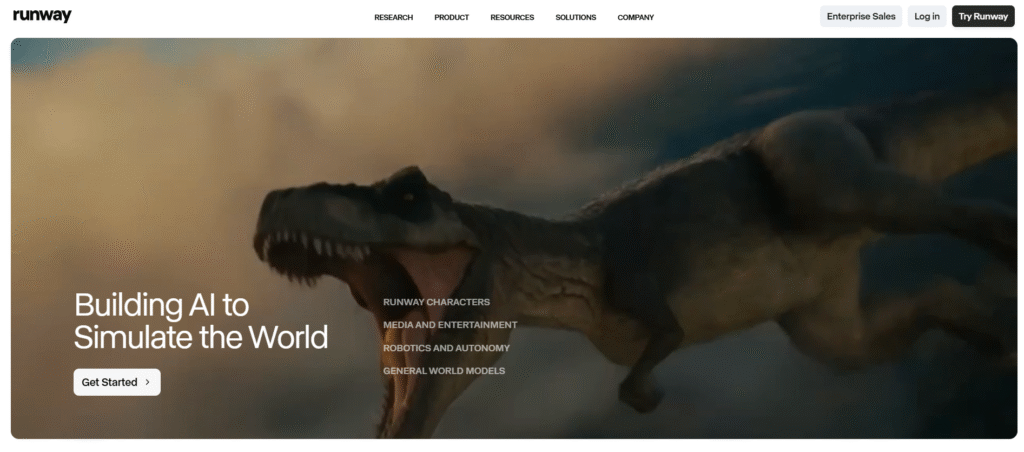Open the Company menu item
Screen dimensions: 1024x452
(x=635, y=17)
